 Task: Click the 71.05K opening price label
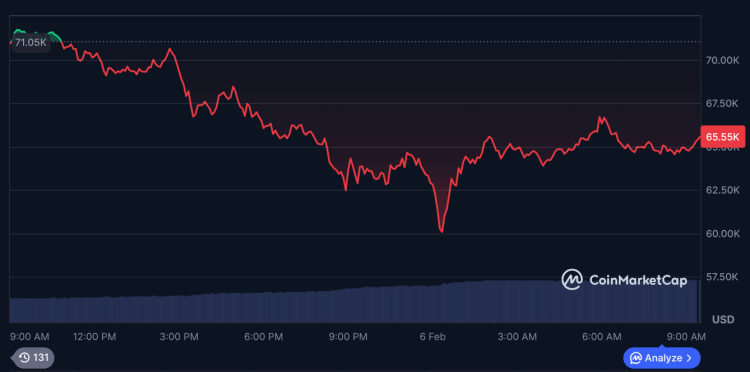coord(31,43)
